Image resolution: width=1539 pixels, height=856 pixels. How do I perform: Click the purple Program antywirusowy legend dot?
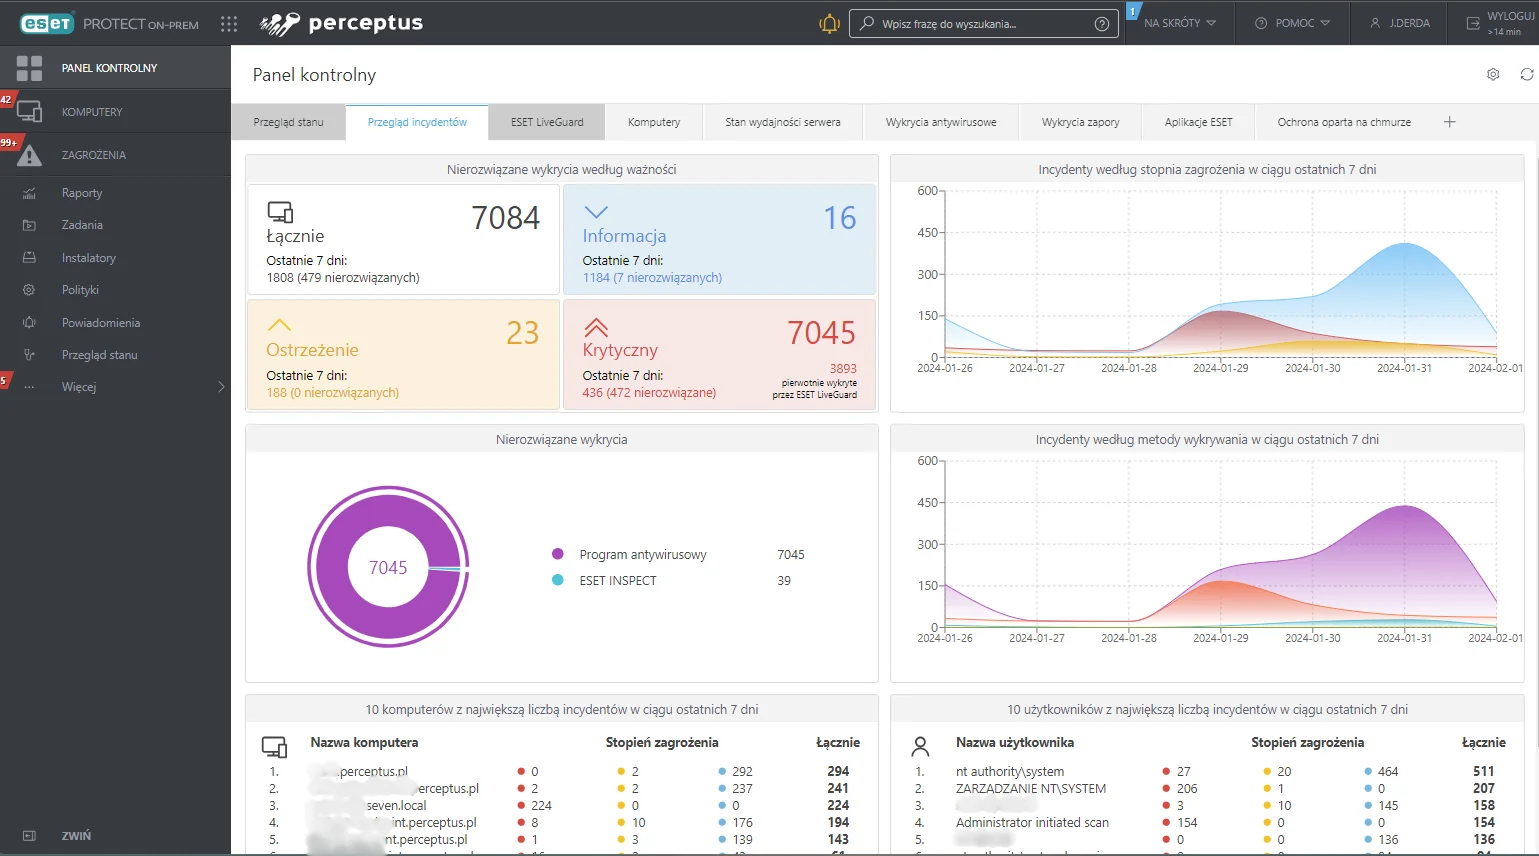click(558, 554)
